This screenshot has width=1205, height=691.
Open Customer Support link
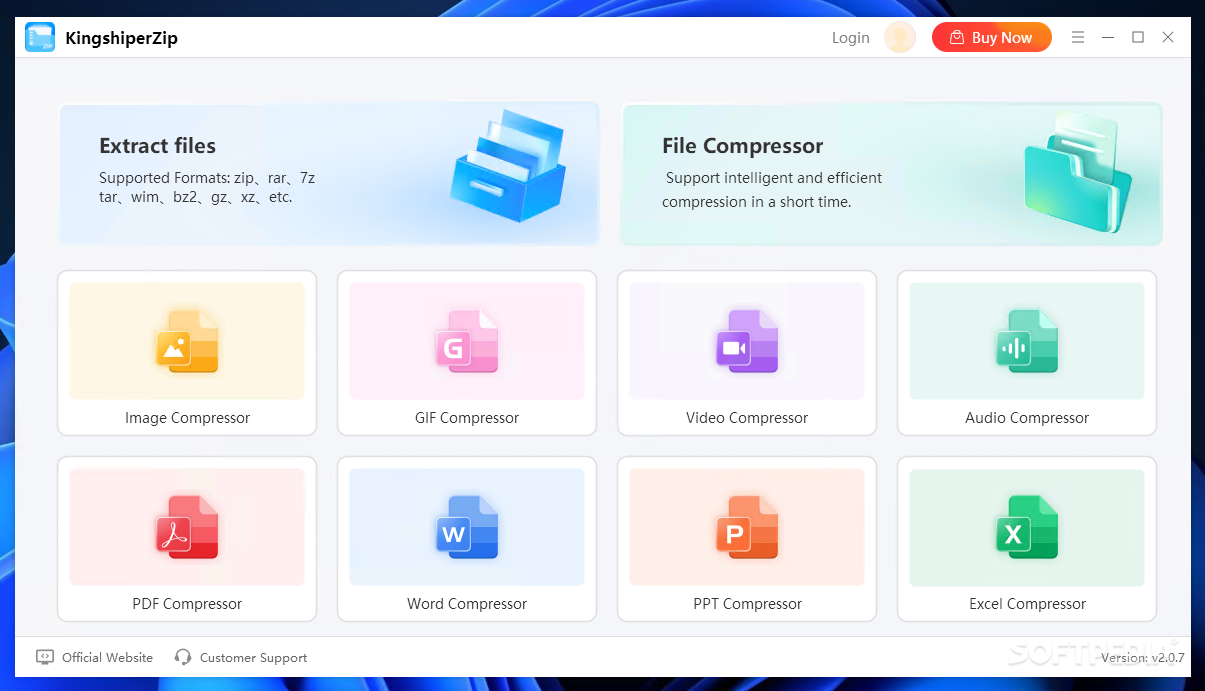point(254,658)
